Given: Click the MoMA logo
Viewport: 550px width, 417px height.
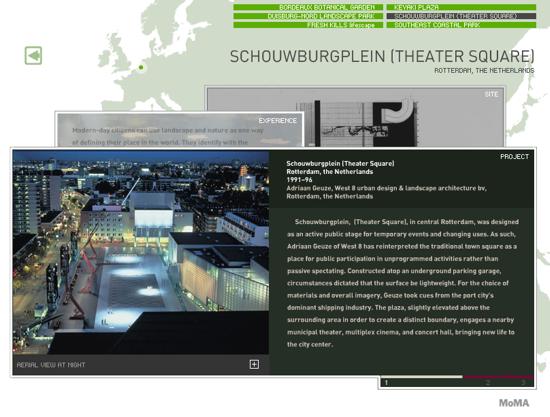Looking at the screenshot, I should coord(514,403).
